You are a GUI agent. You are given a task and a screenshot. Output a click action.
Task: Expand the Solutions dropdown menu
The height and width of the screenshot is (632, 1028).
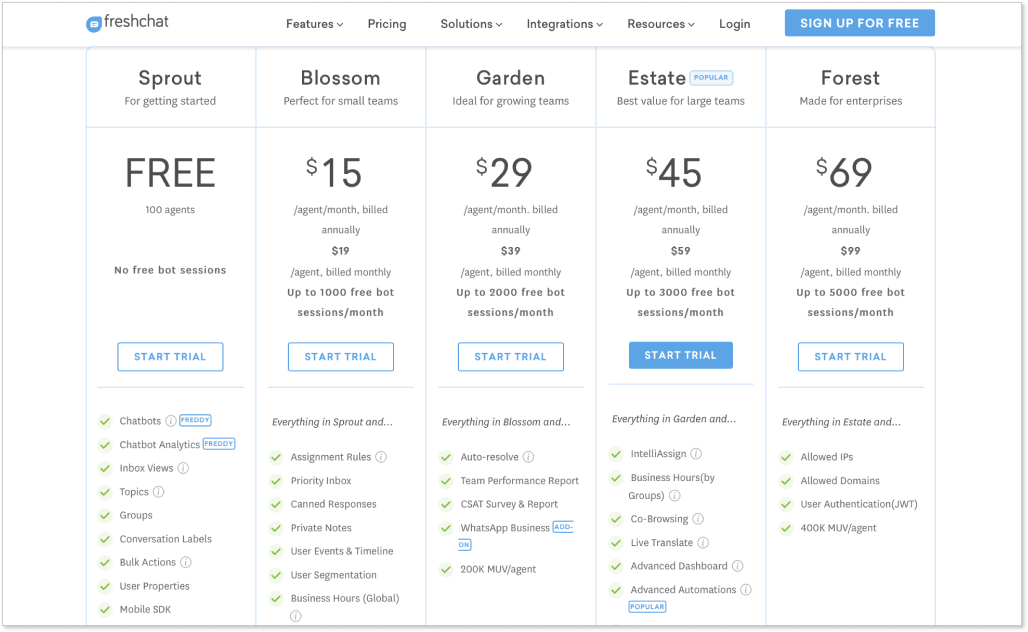(471, 24)
